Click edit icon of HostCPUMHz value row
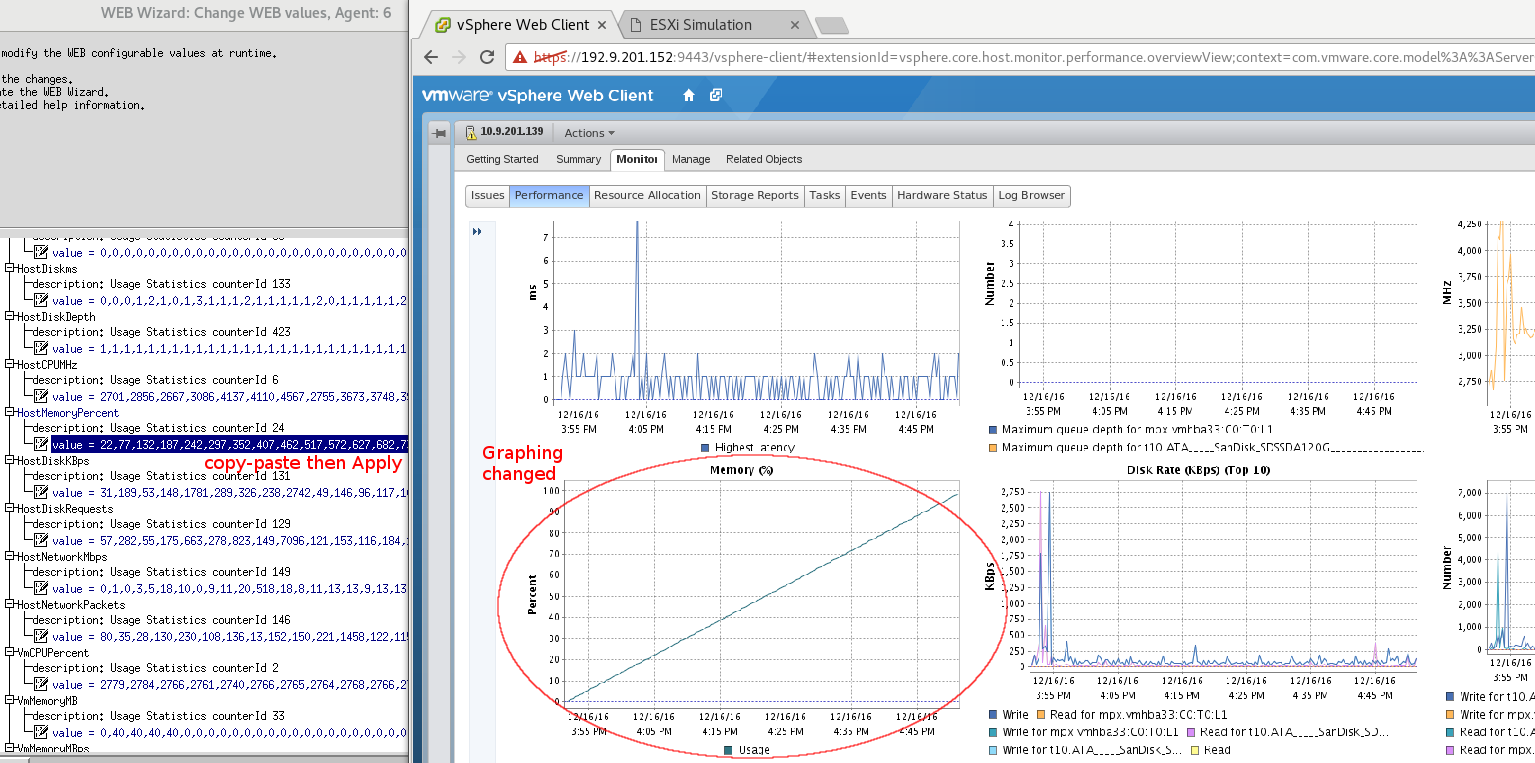Viewport: 1535px width, 763px height. tap(41, 396)
